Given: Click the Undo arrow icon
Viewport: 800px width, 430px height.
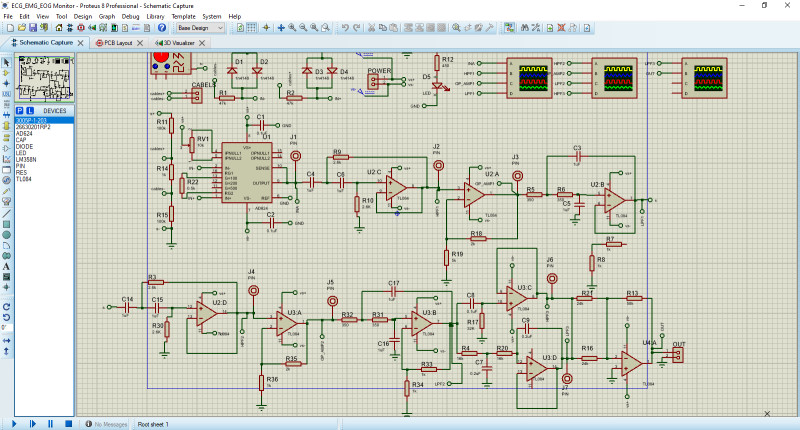Looking at the screenshot, I should click(x=344, y=28).
